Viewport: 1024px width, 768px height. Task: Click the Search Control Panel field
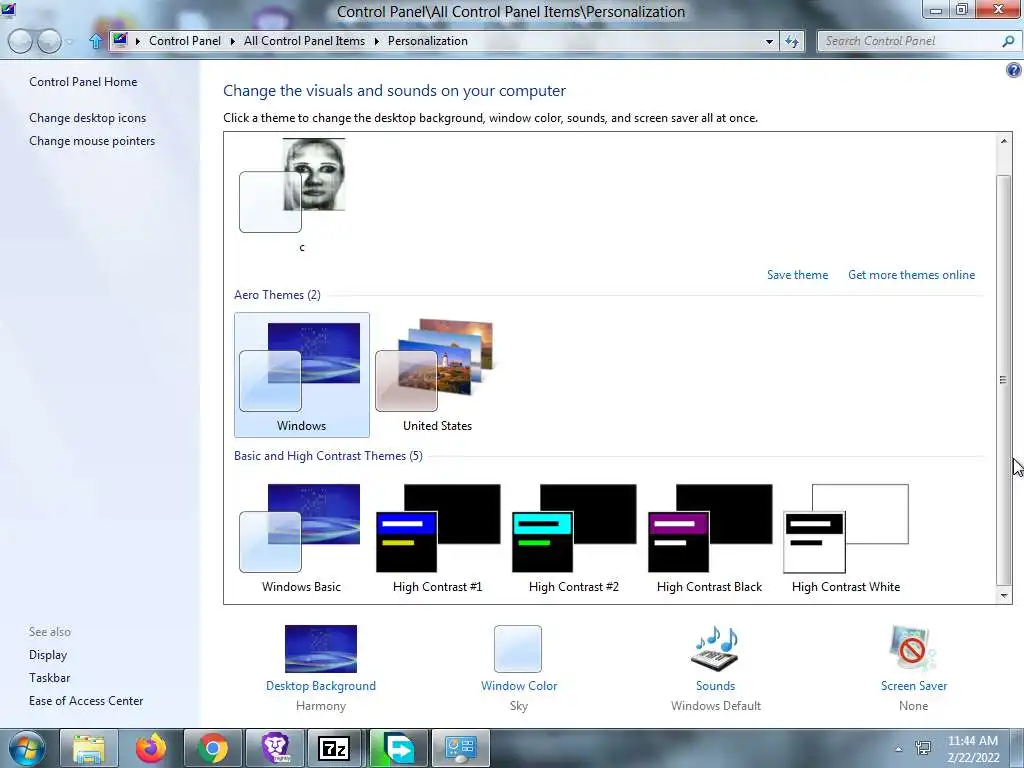click(x=911, y=41)
